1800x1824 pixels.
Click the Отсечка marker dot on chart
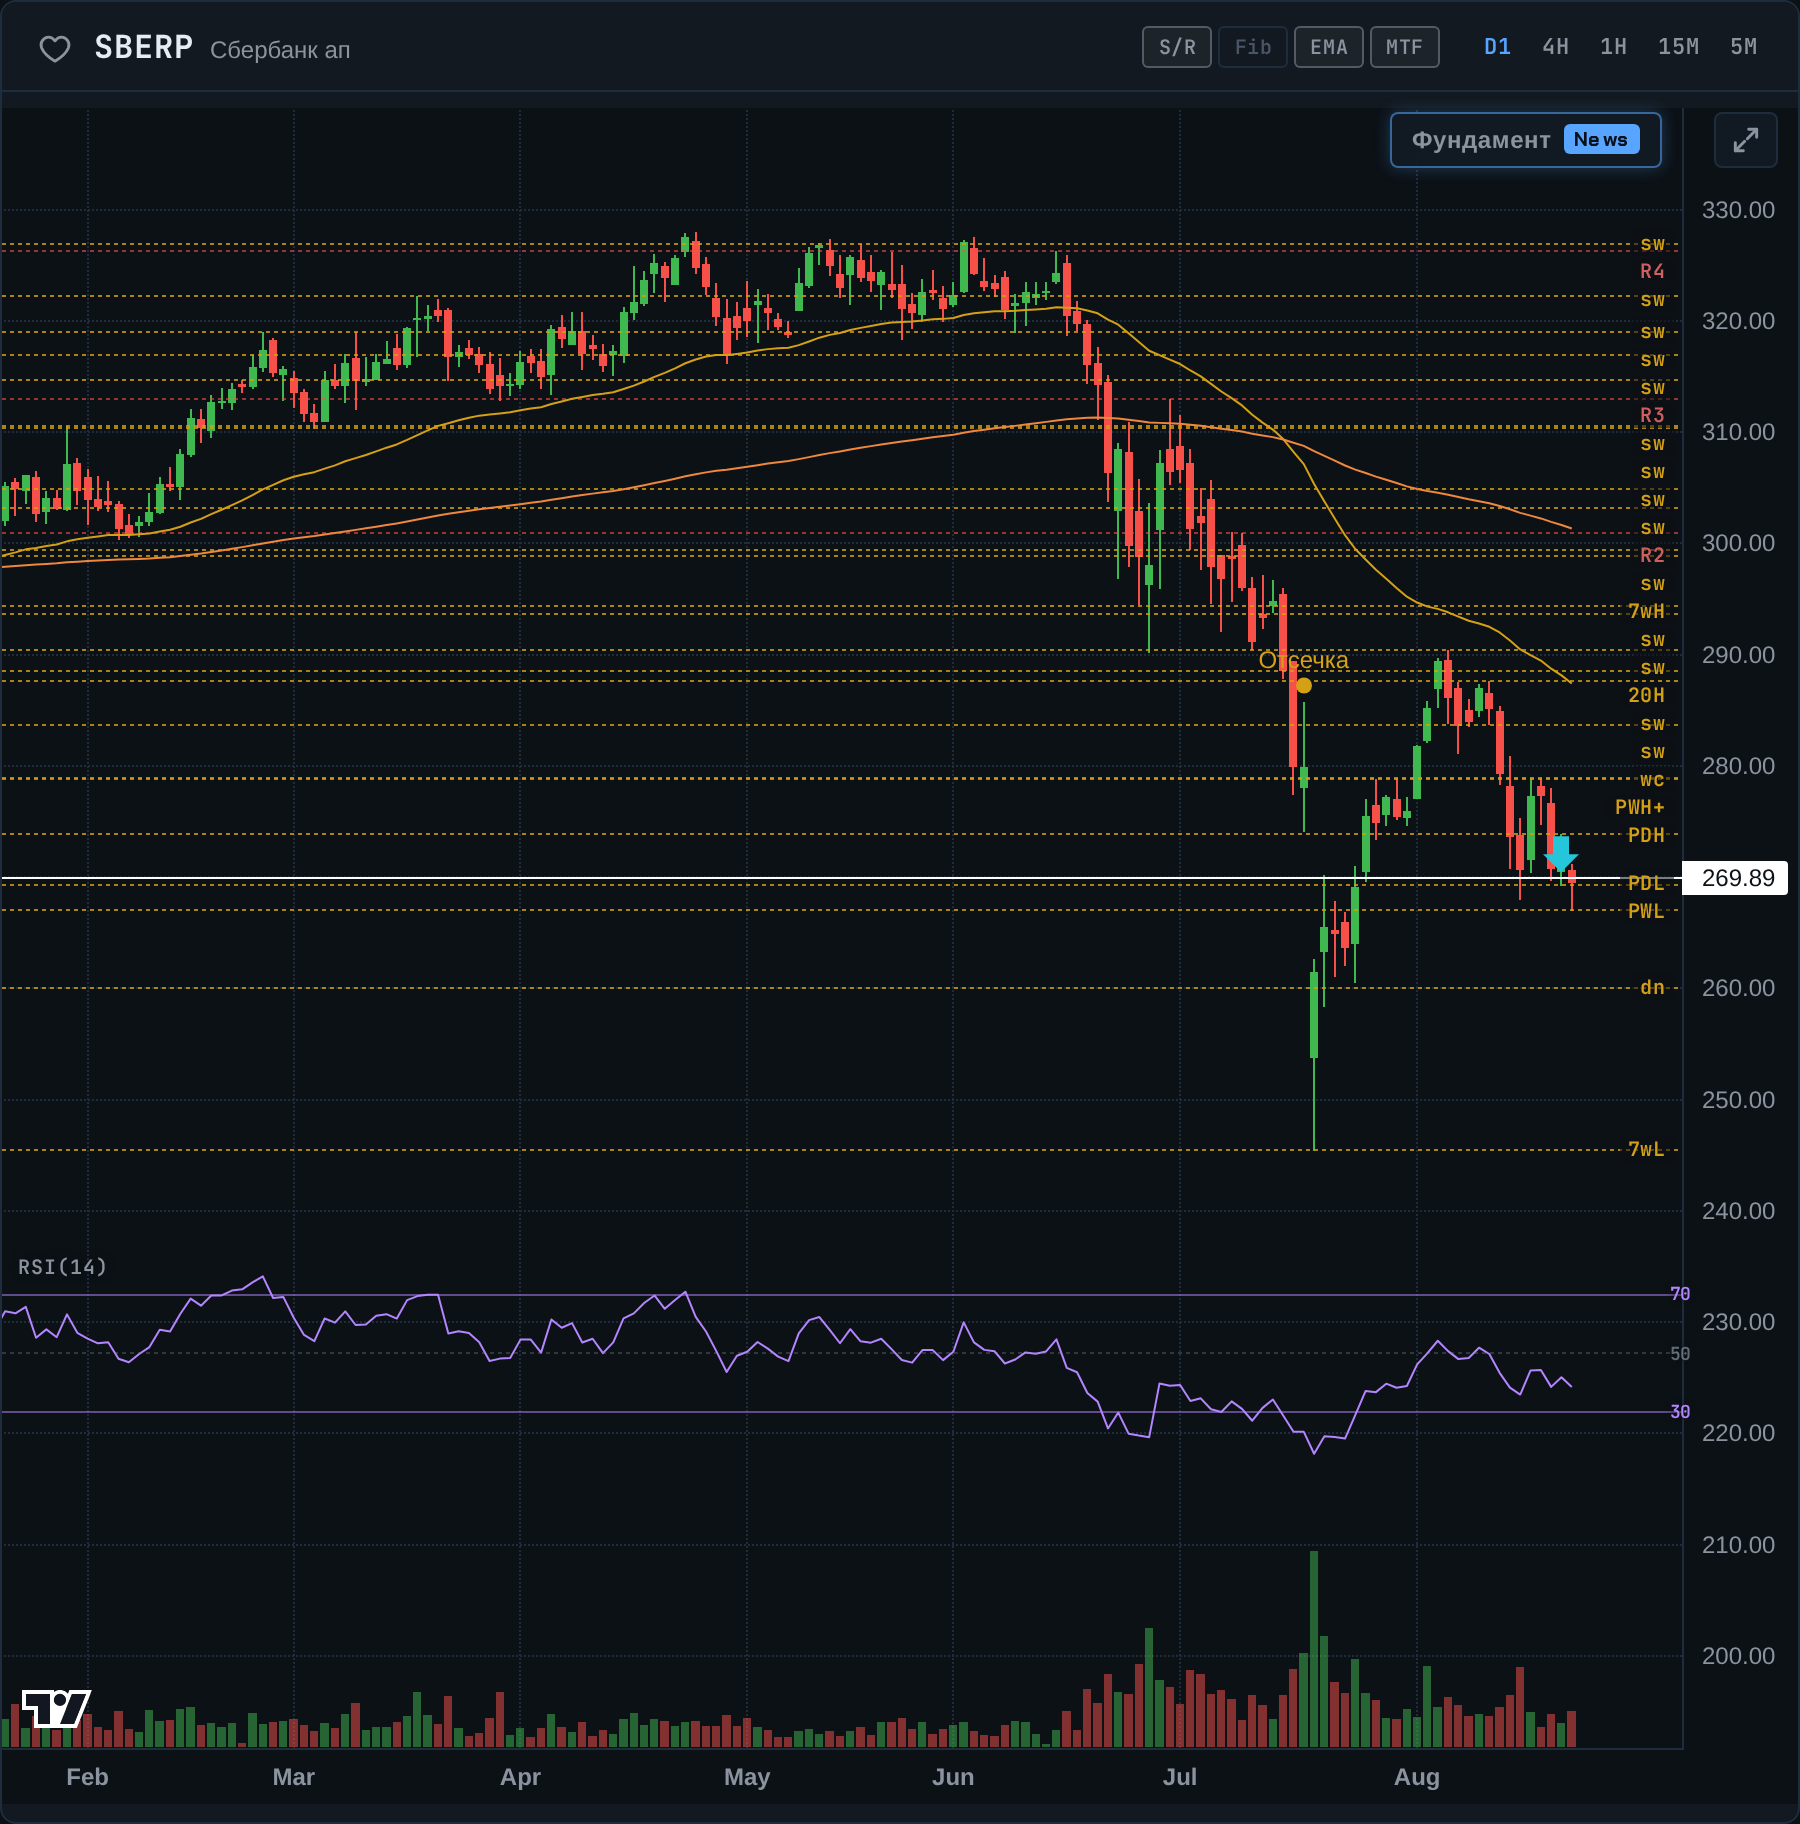pyautogui.click(x=1304, y=685)
